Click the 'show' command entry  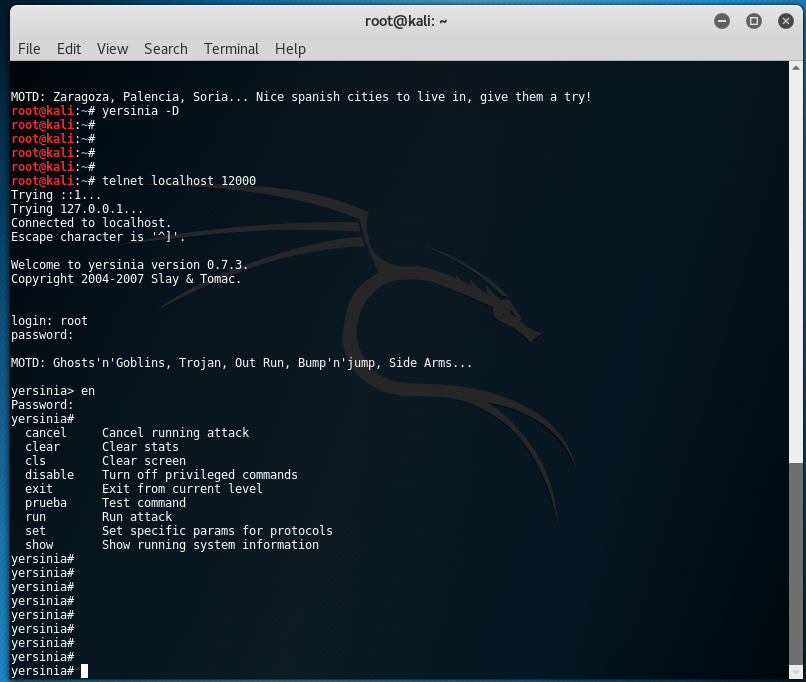click(x=39, y=544)
